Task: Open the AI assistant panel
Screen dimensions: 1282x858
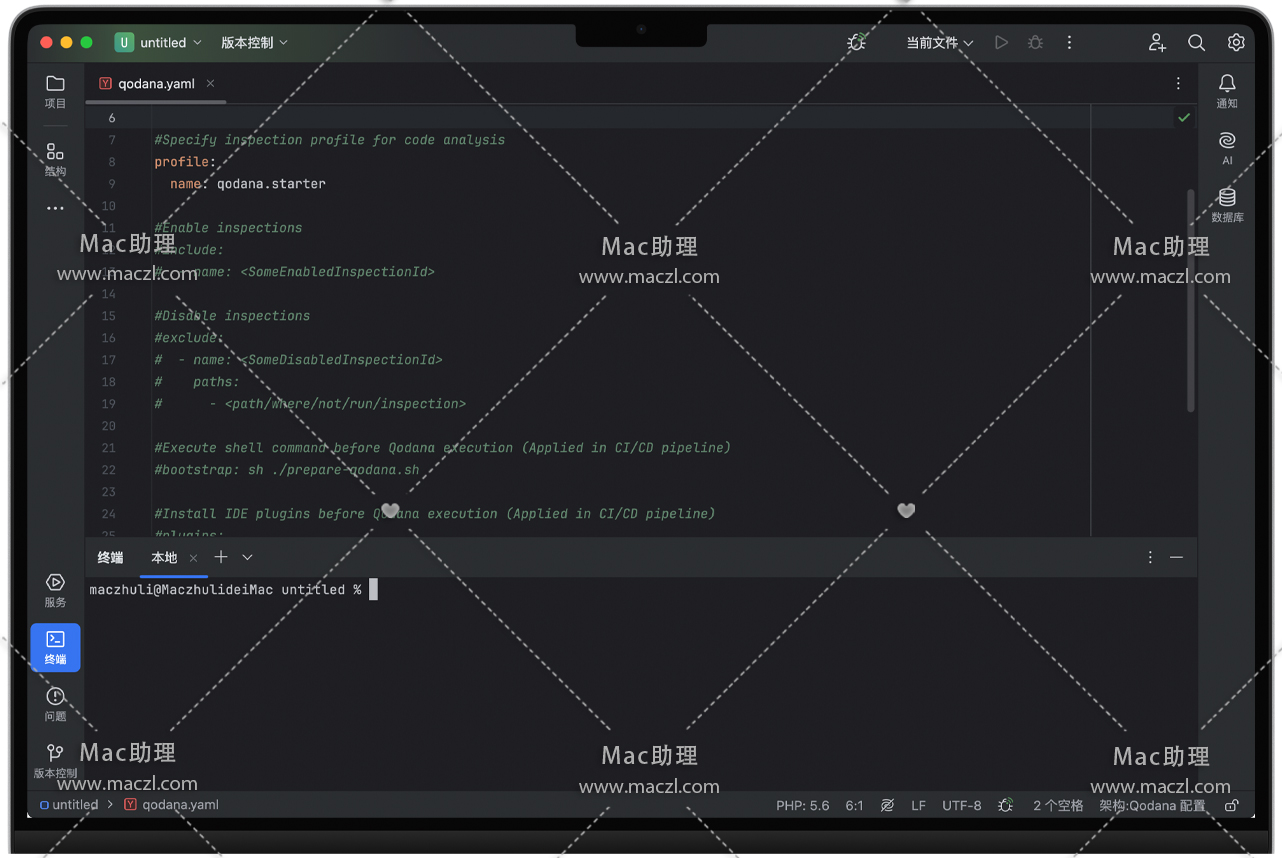Action: [x=1227, y=146]
